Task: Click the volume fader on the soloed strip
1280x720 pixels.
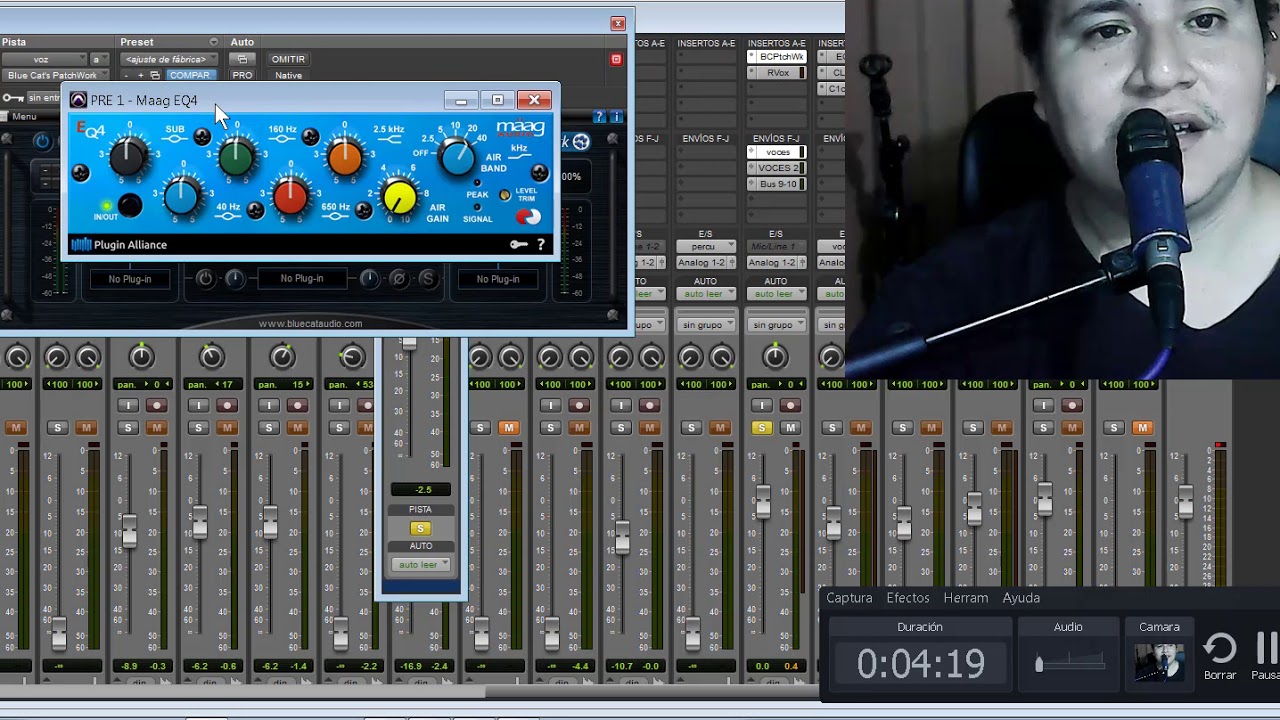Action: coord(763,501)
